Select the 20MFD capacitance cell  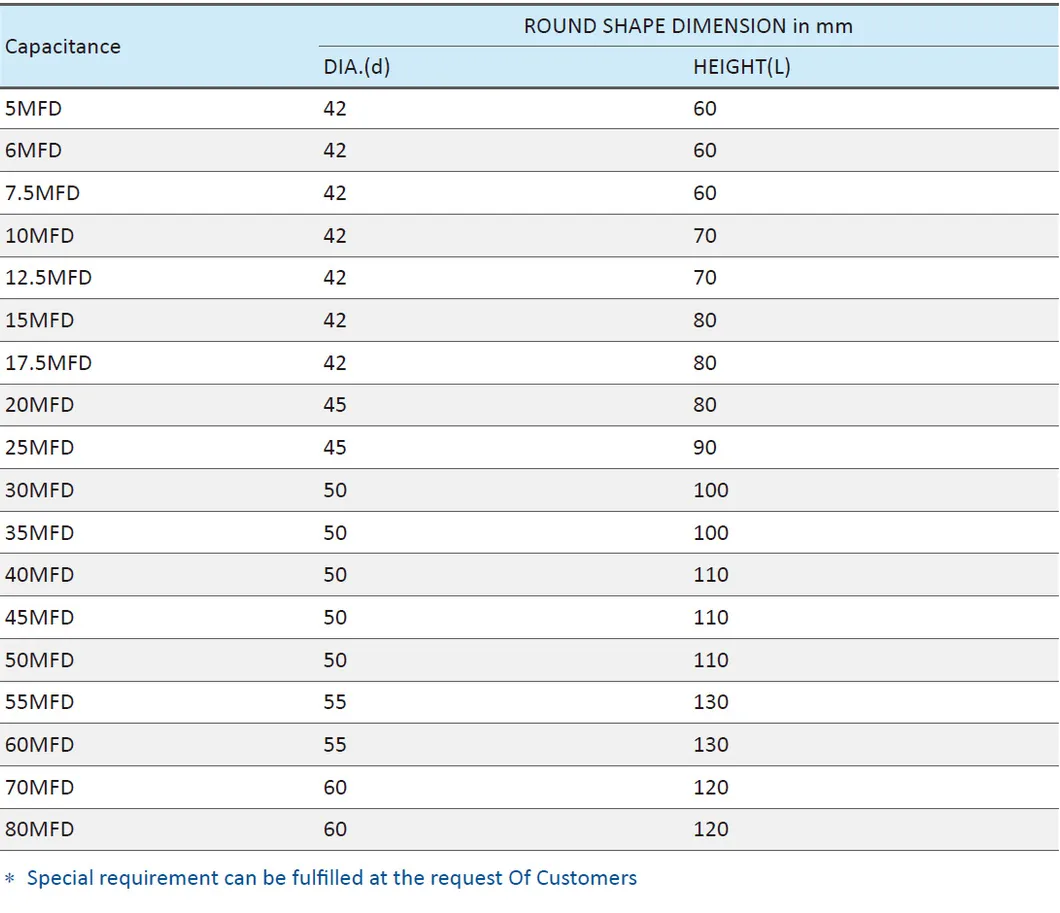(x=39, y=405)
